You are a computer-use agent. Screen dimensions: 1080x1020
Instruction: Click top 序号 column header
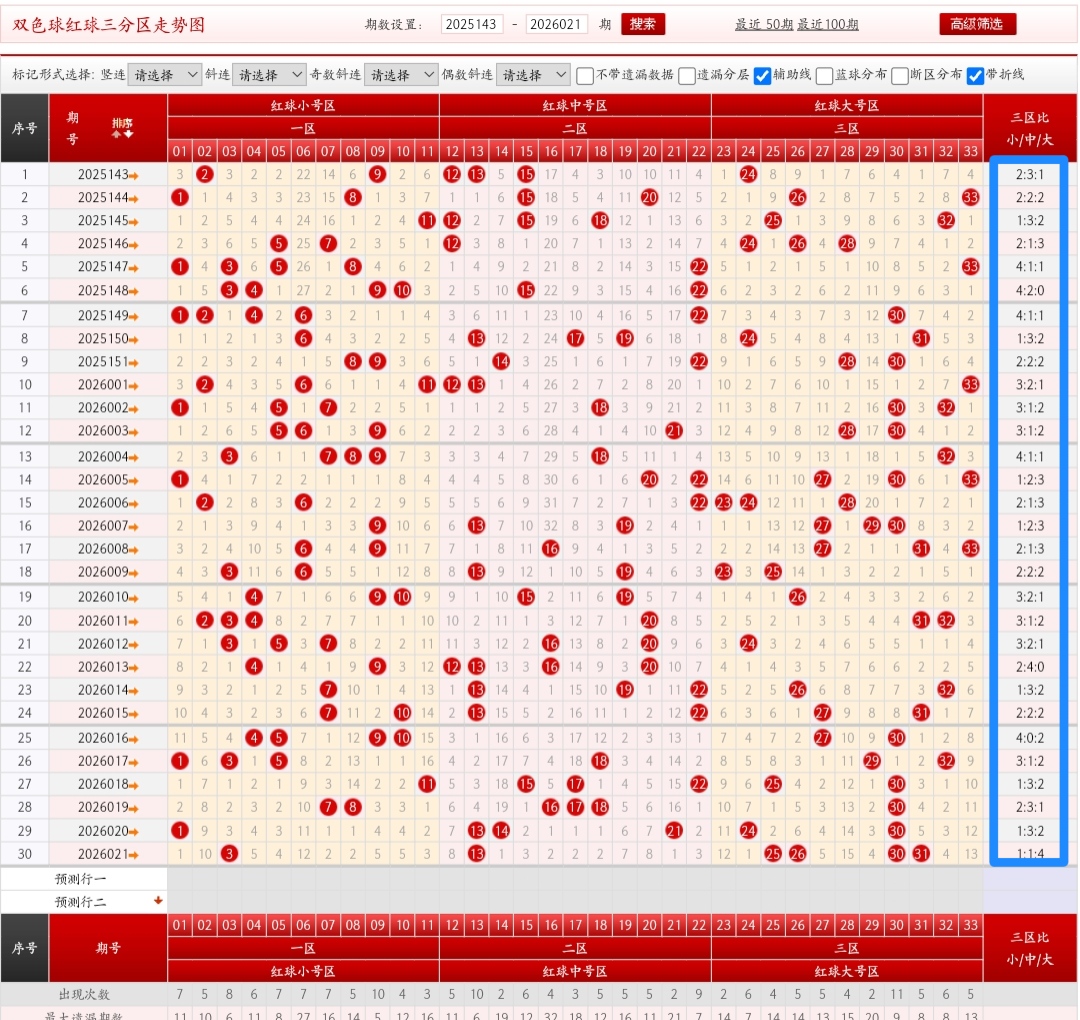click(x=25, y=128)
